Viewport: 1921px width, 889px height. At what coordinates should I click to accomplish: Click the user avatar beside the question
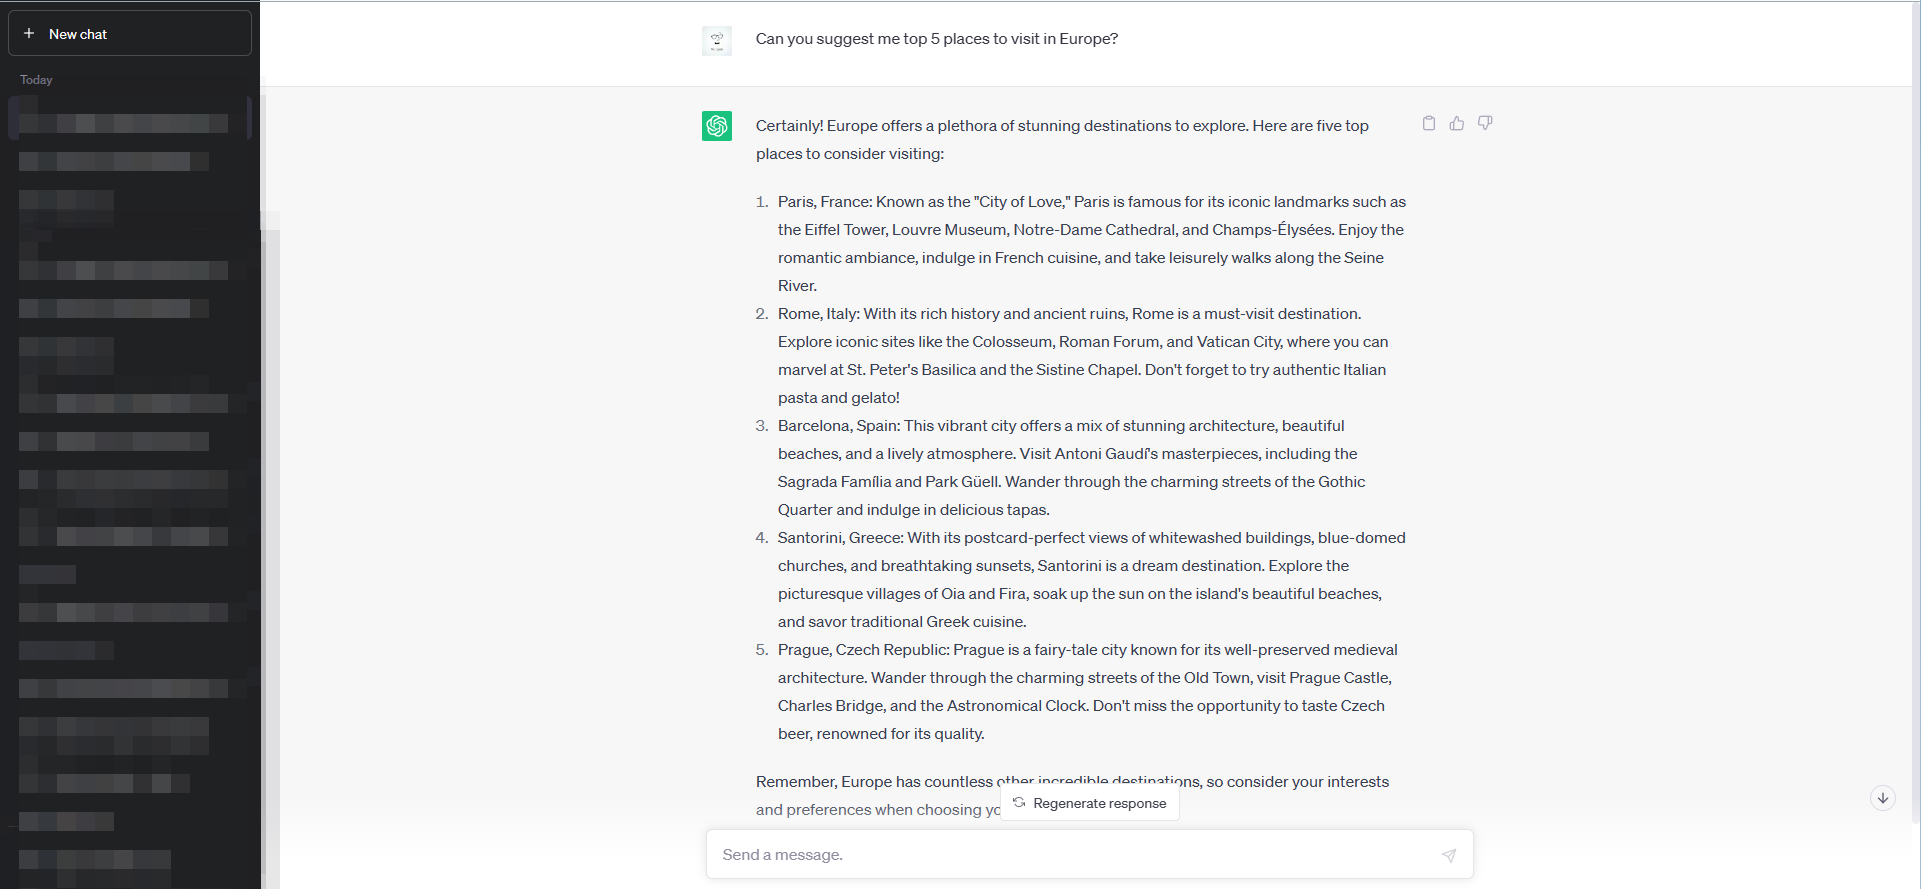coord(717,40)
